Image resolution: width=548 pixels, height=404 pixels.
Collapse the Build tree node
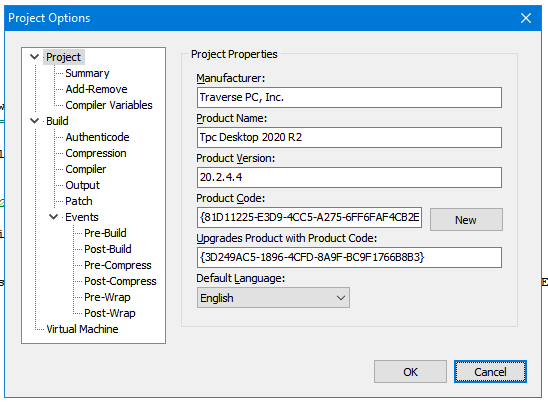(x=35, y=121)
